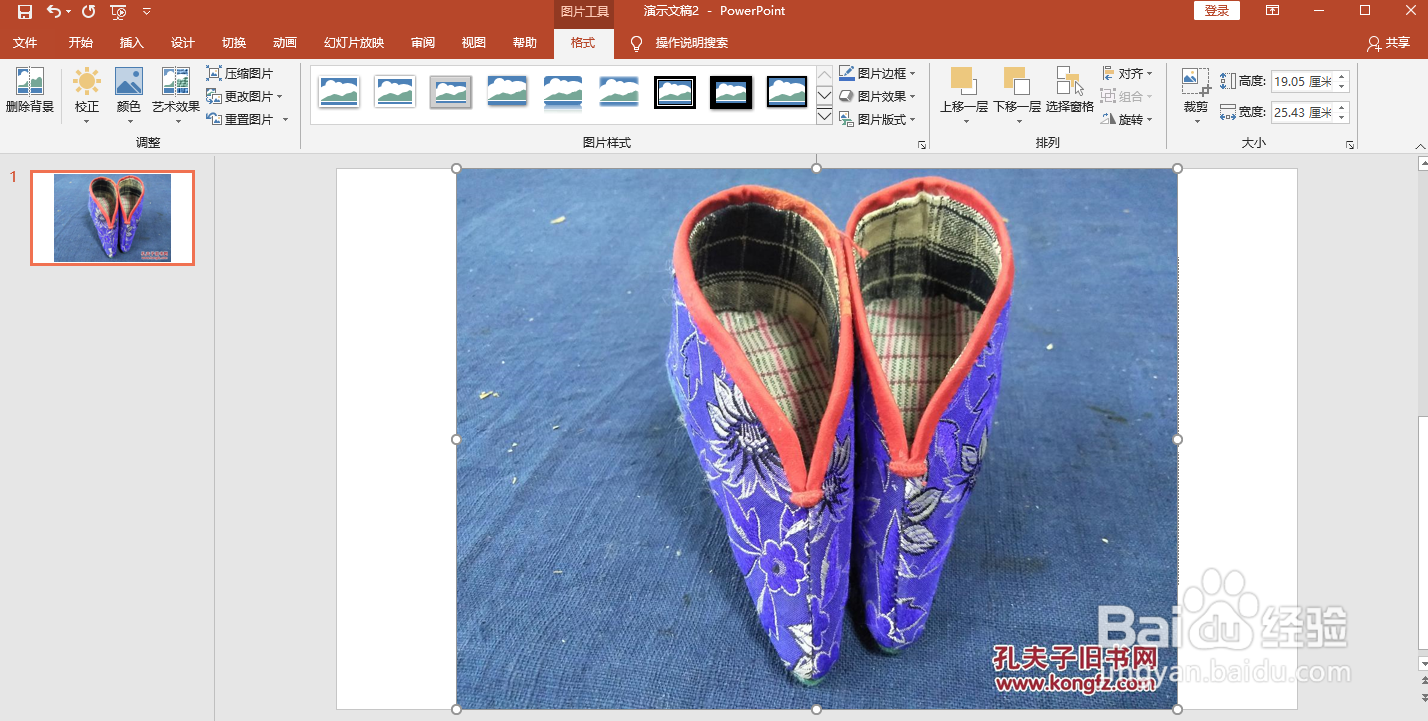
Task: Click the top-left picture resize handle
Action: click(457, 169)
